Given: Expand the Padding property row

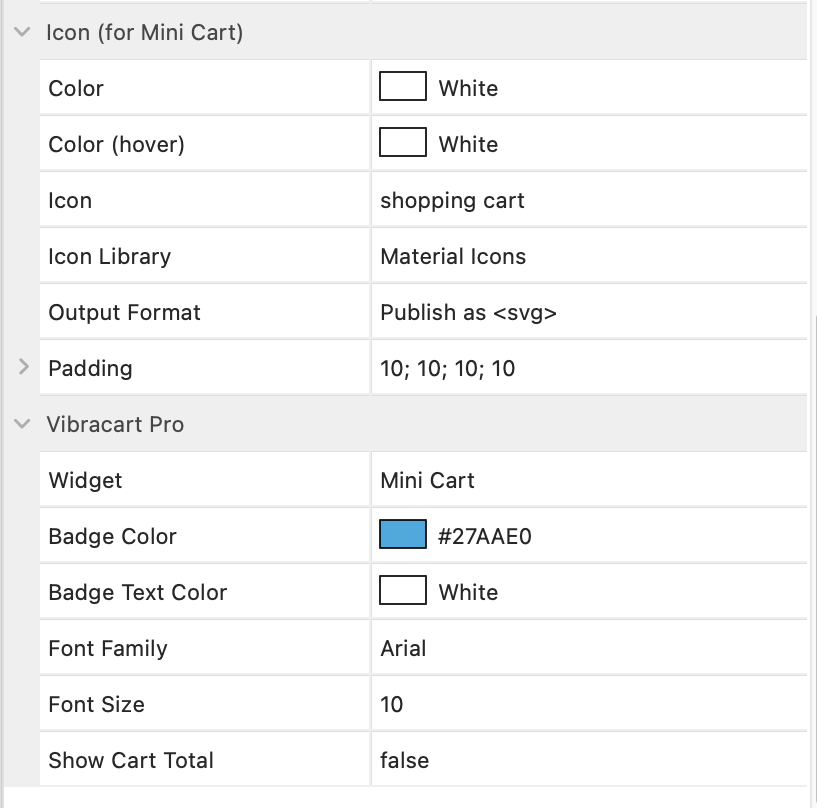Looking at the screenshot, I should pos(23,368).
